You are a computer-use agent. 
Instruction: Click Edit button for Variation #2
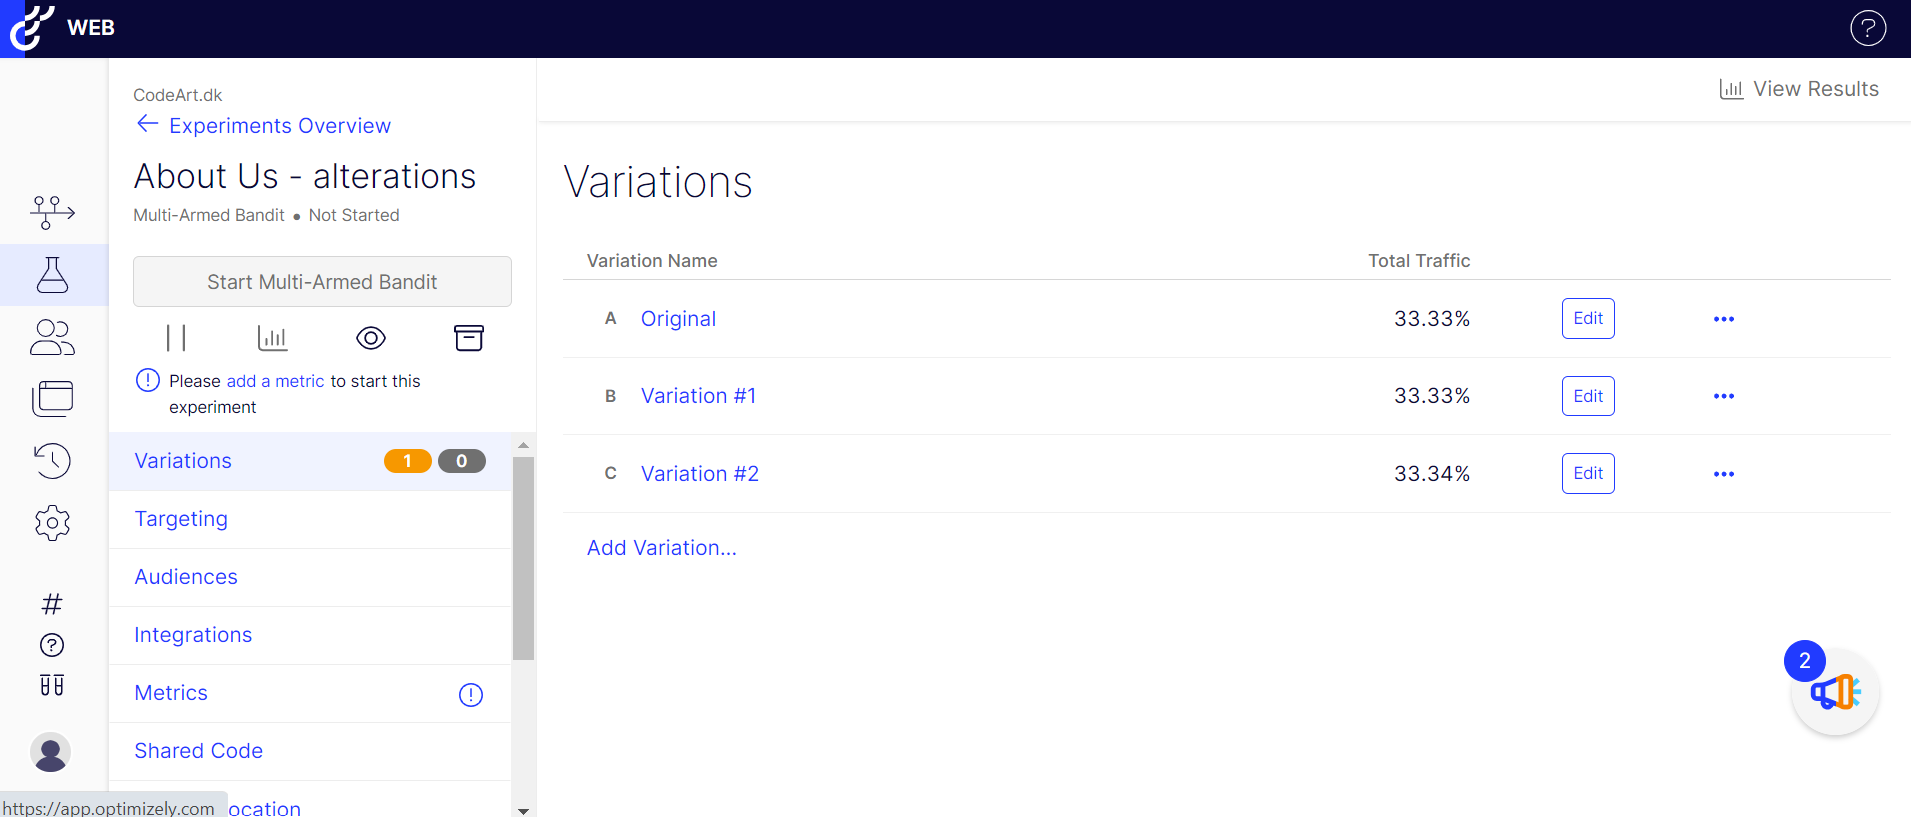(x=1588, y=474)
